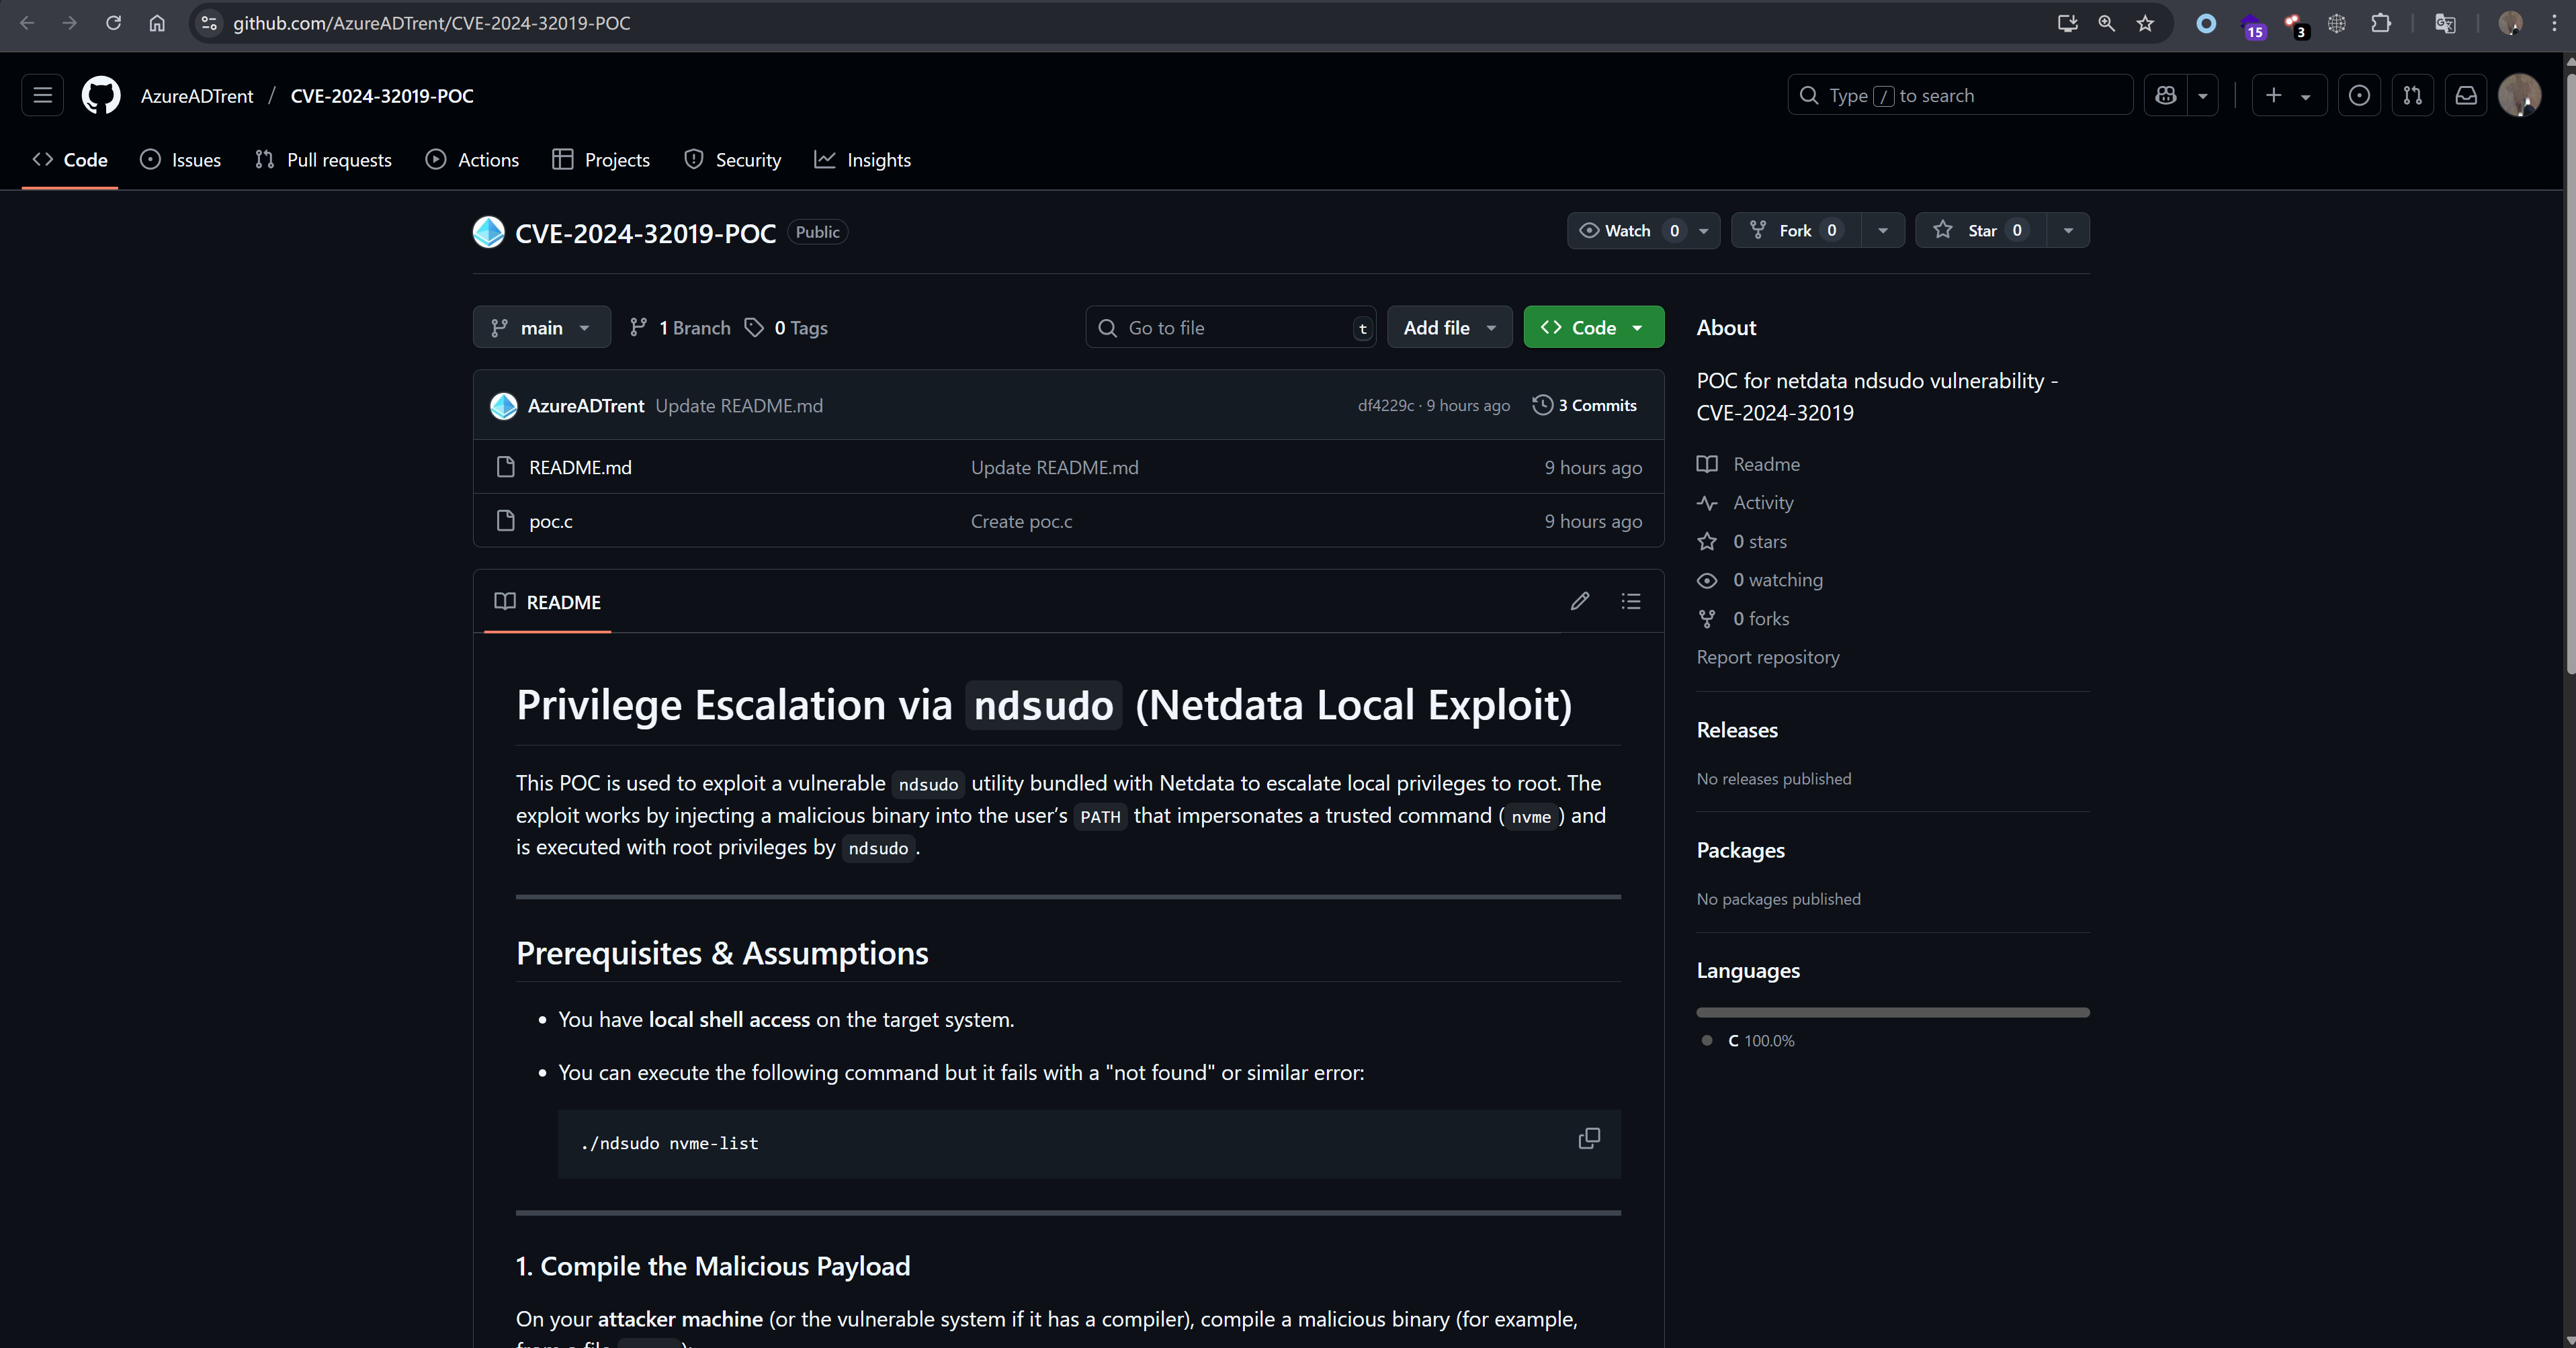
Task: Click the GitHub Octocat home logo
Action: pyautogui.click(x=101, y=95)
